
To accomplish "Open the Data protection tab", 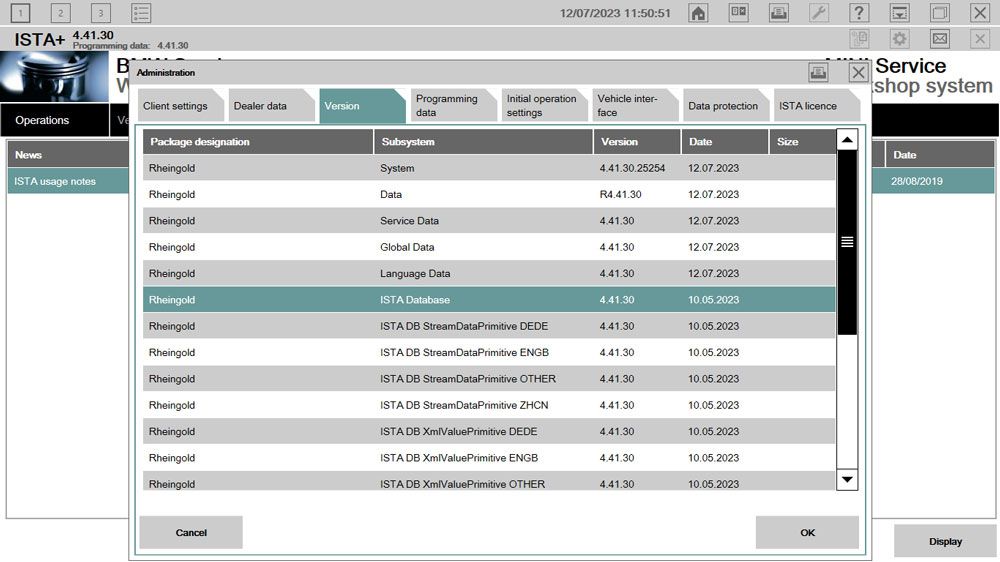I will [725, 105].
